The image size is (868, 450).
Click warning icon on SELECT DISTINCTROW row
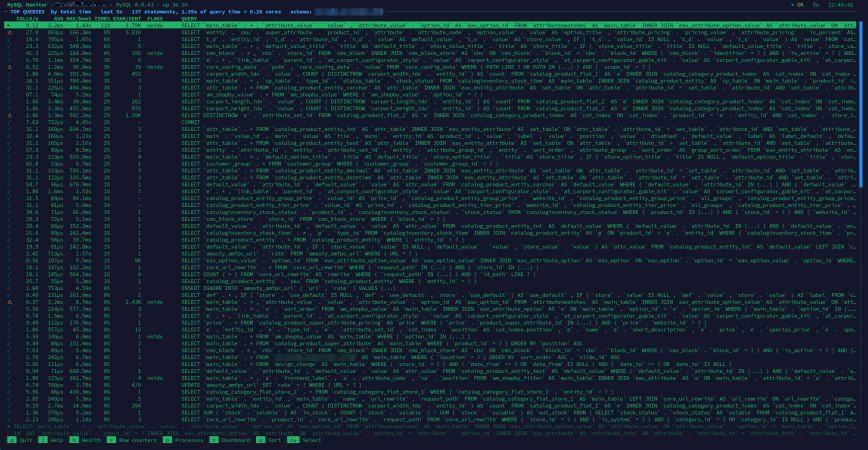tap(9, 116)
